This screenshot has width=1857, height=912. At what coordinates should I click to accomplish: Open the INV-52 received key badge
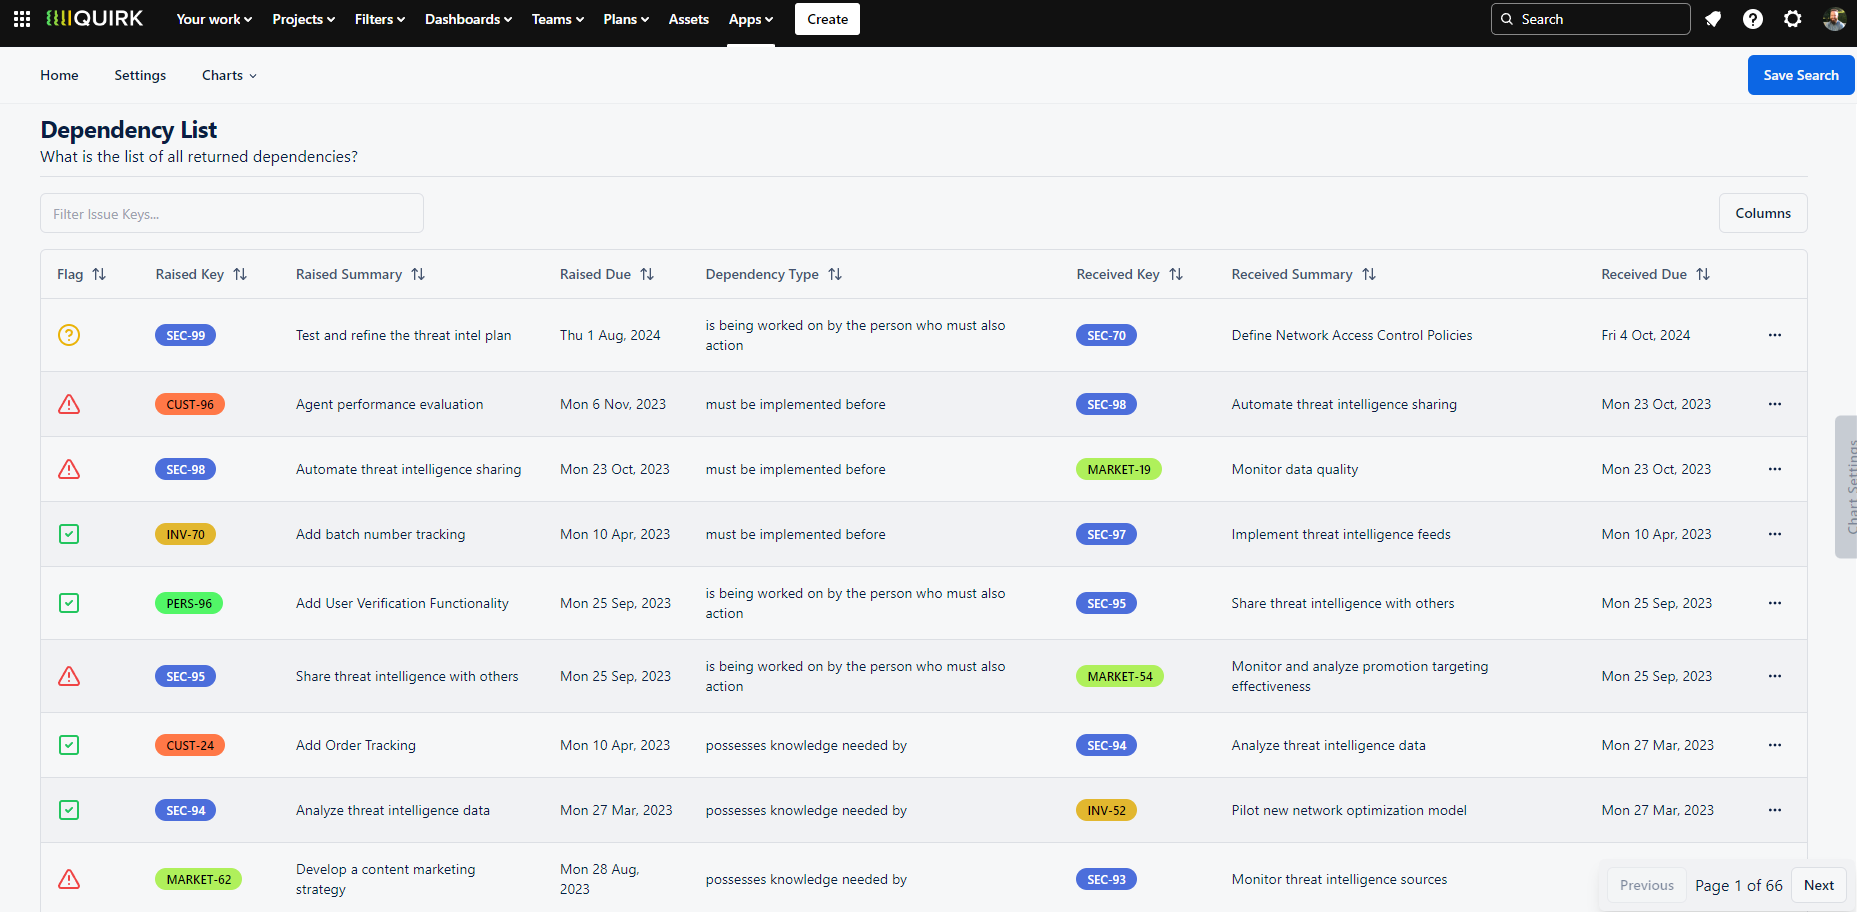pos(1106,810)
